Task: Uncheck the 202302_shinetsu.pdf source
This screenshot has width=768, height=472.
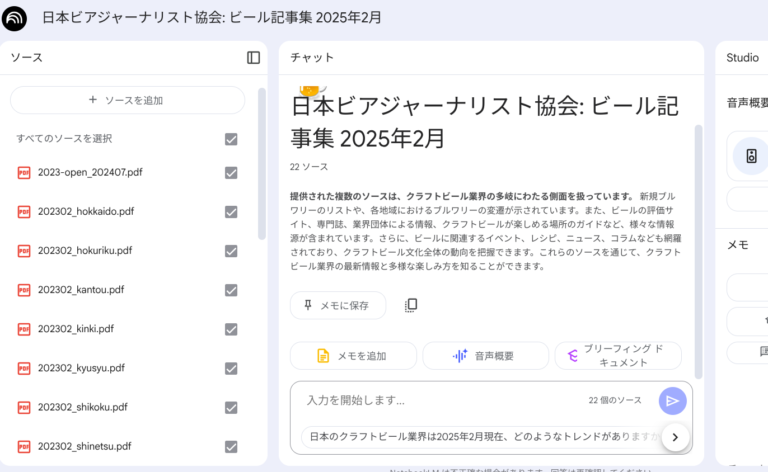Action: tap(231, 447)
